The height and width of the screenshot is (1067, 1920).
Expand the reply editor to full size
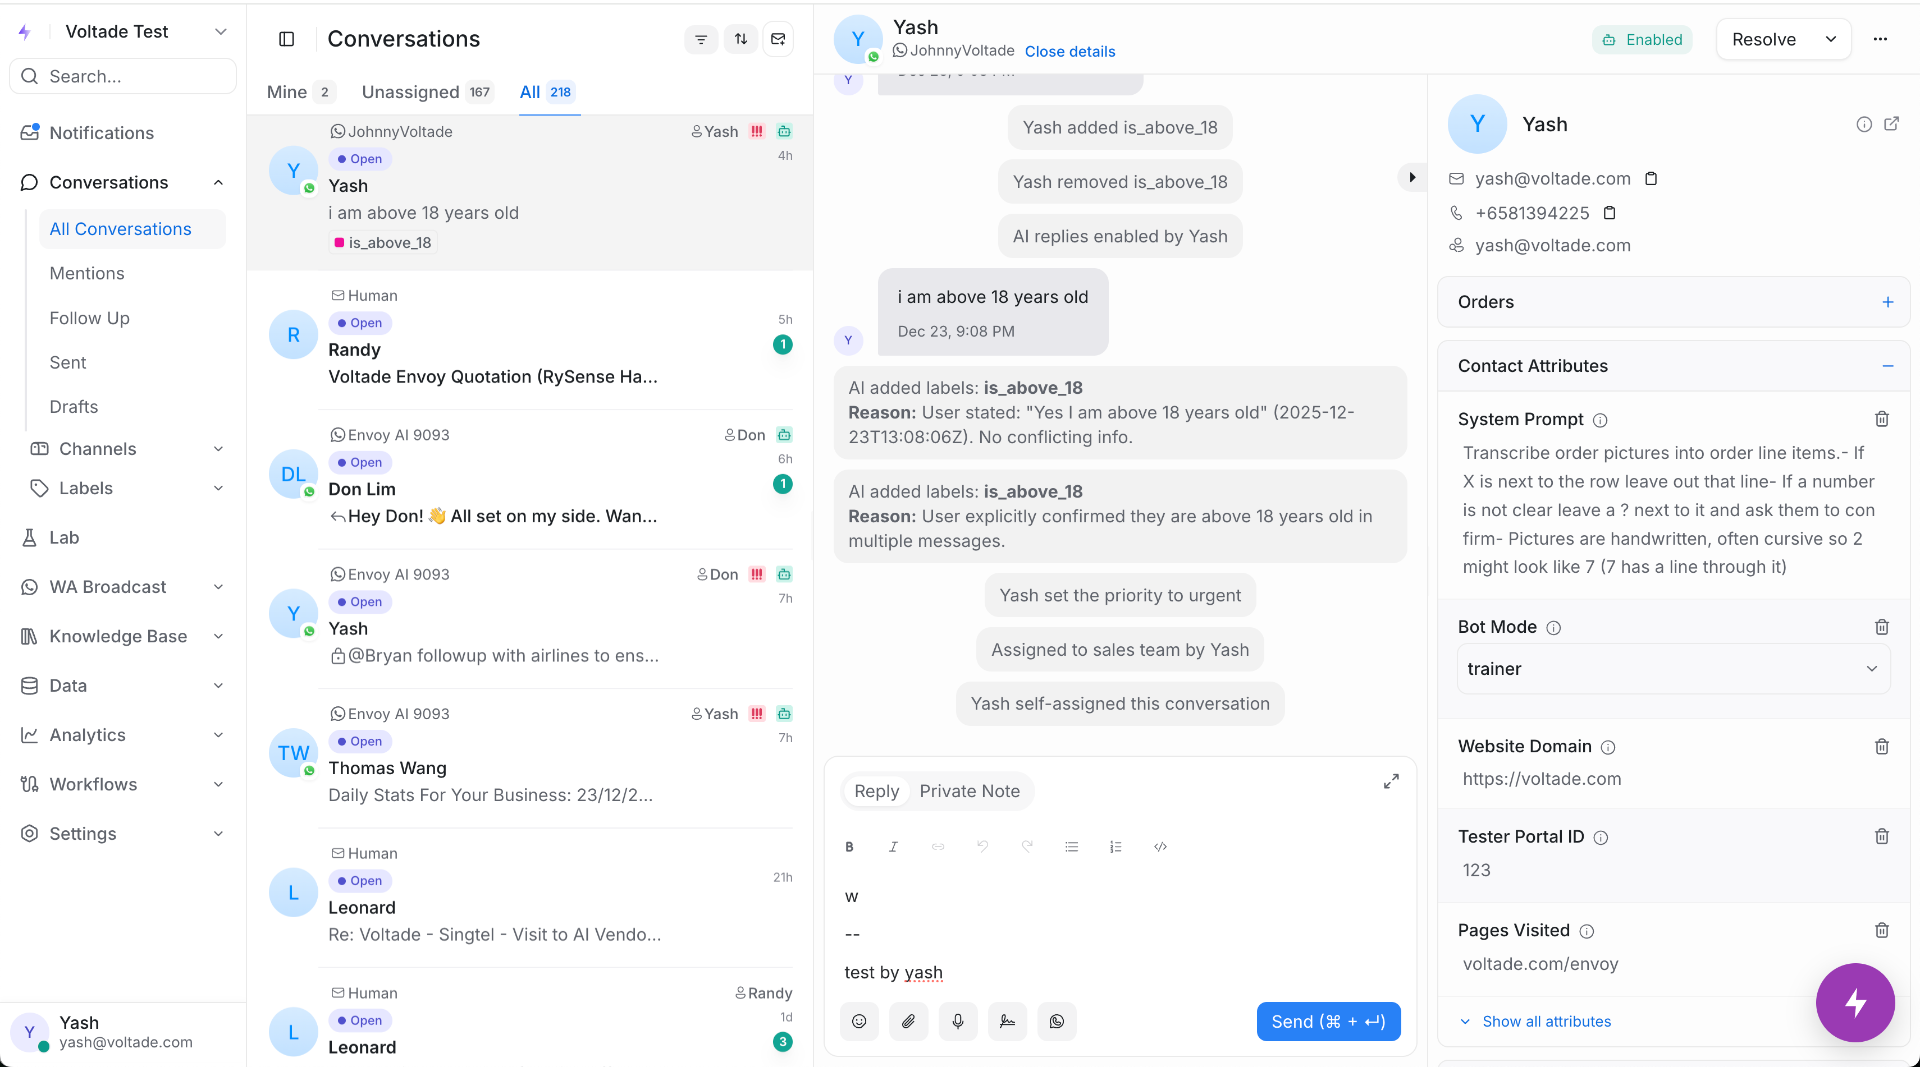[x=1391, y=781]
